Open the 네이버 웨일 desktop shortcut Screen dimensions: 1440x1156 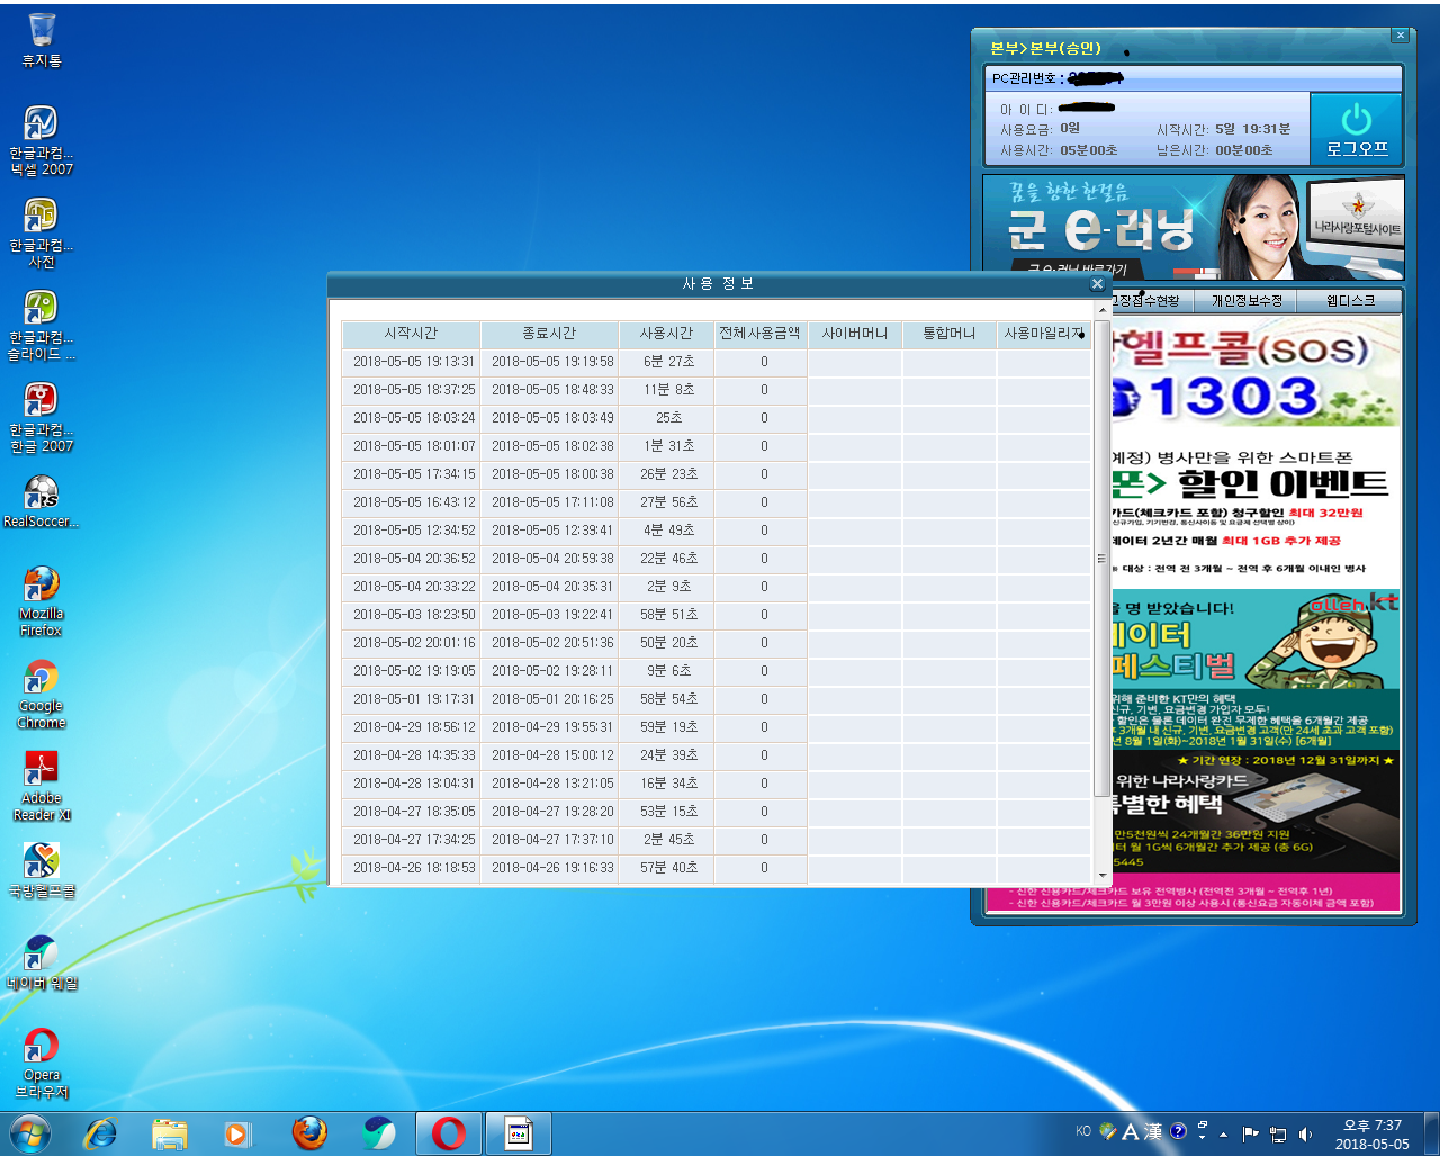pyautogui.click(x=41, y=962)
